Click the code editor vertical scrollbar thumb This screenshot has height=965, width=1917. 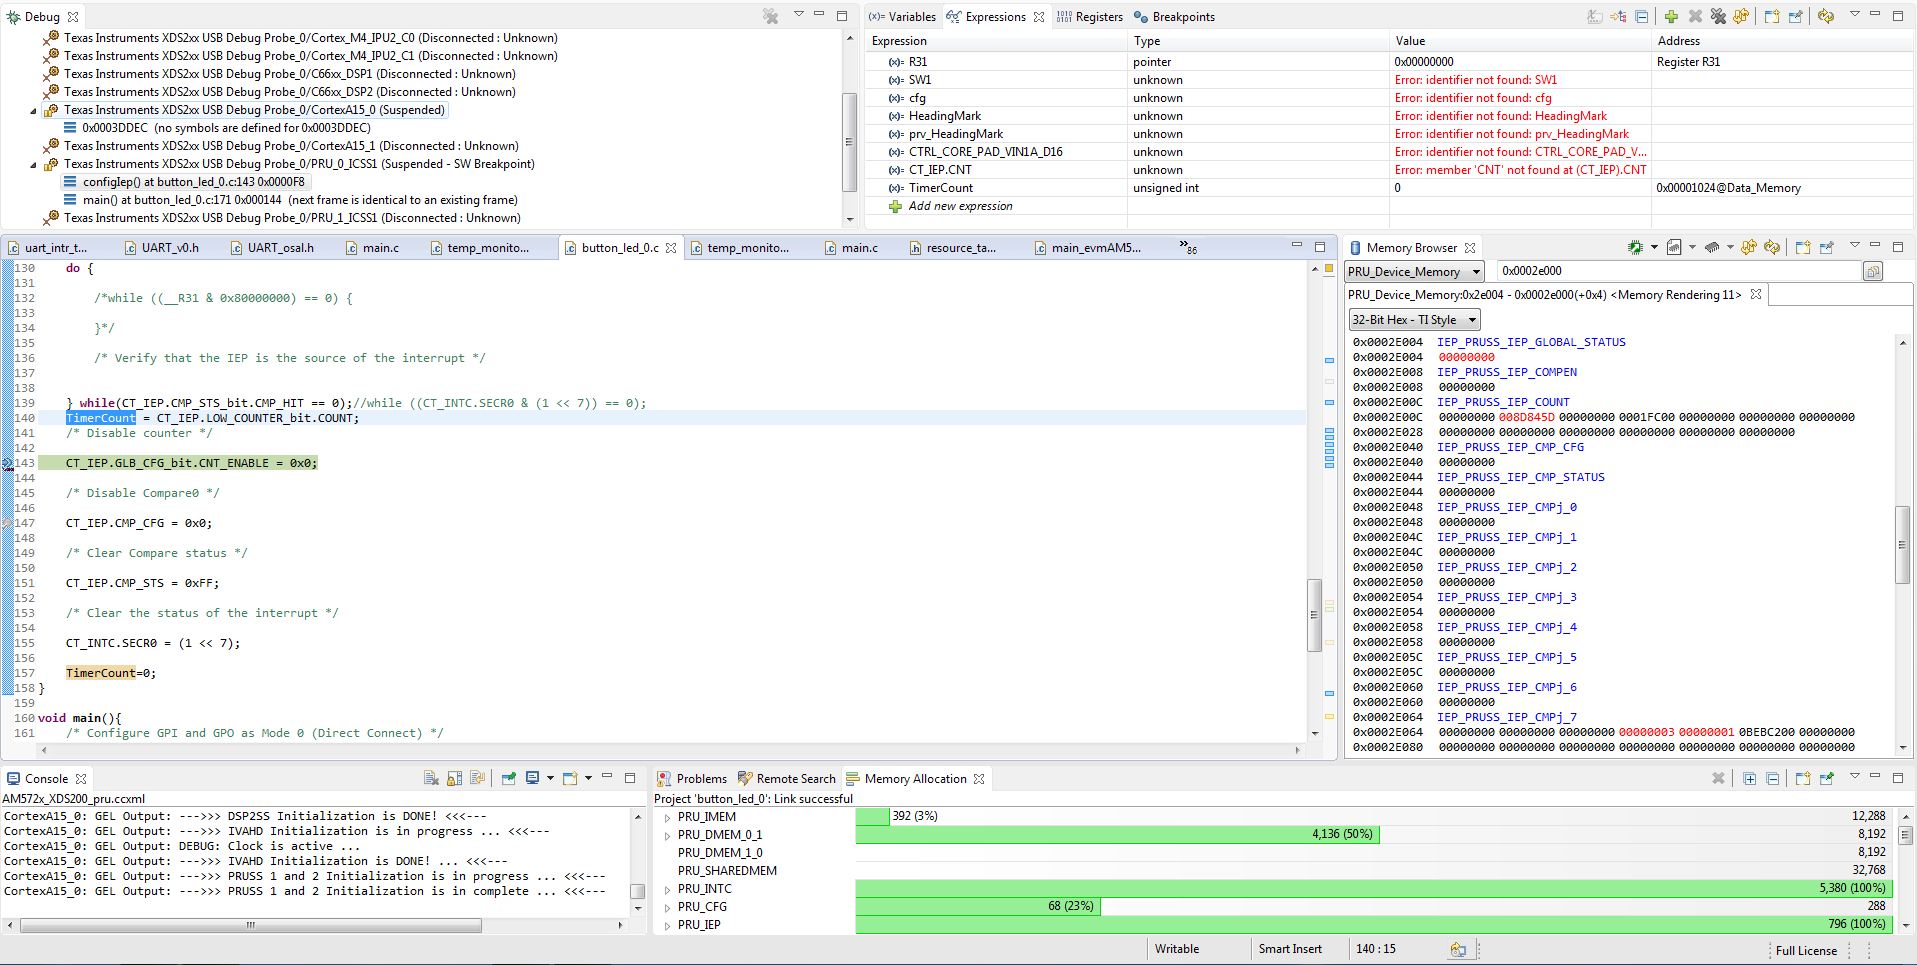click(1315, 615)
